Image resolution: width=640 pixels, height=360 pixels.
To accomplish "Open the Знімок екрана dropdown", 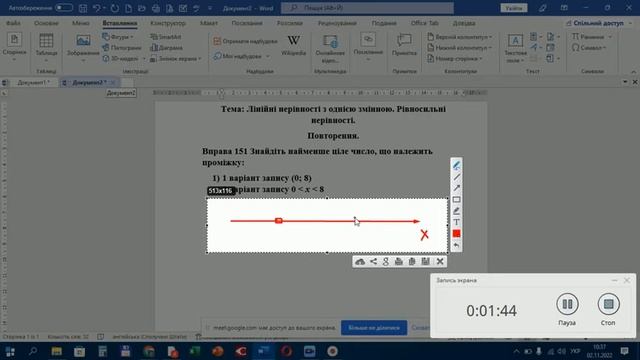I will tap(176, 59).
